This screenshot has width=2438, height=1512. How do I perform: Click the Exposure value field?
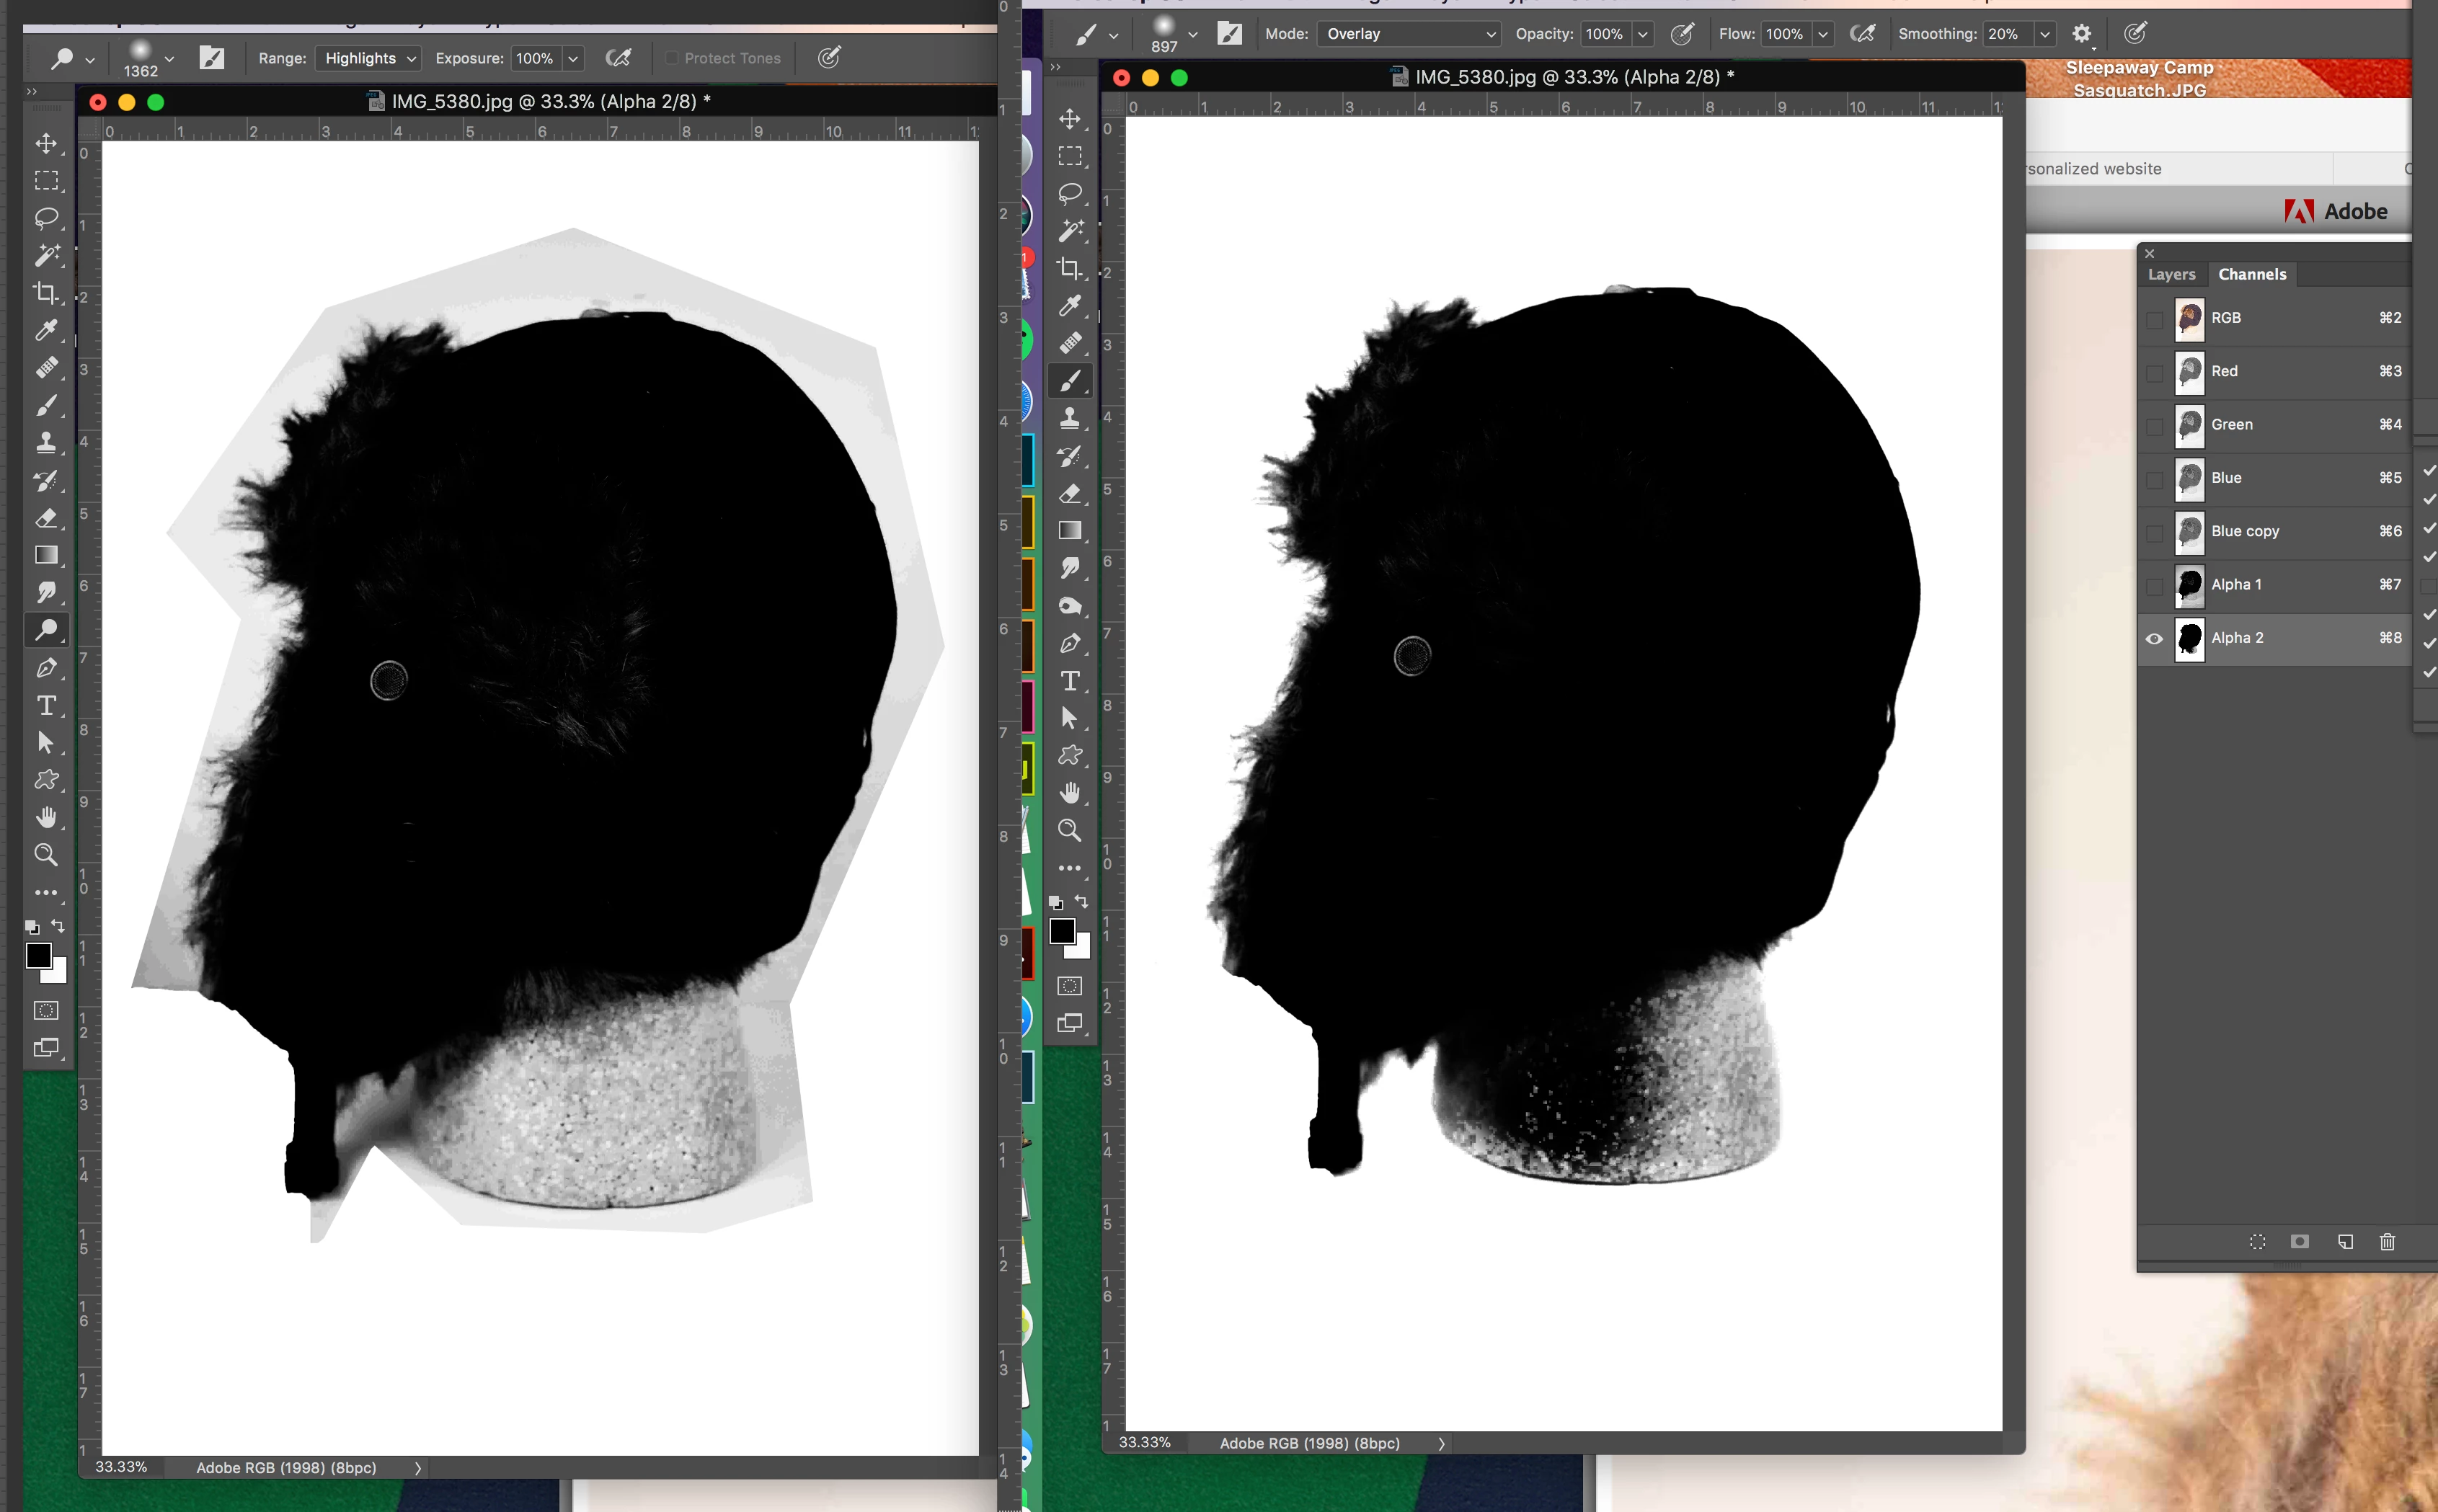coord(535,59)
